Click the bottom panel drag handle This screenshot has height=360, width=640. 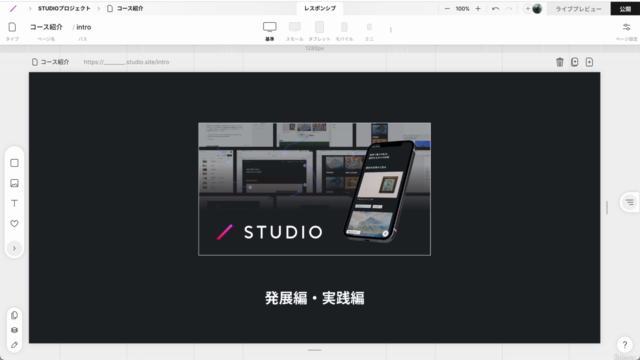pyautogui.click(x=314, y=350)
